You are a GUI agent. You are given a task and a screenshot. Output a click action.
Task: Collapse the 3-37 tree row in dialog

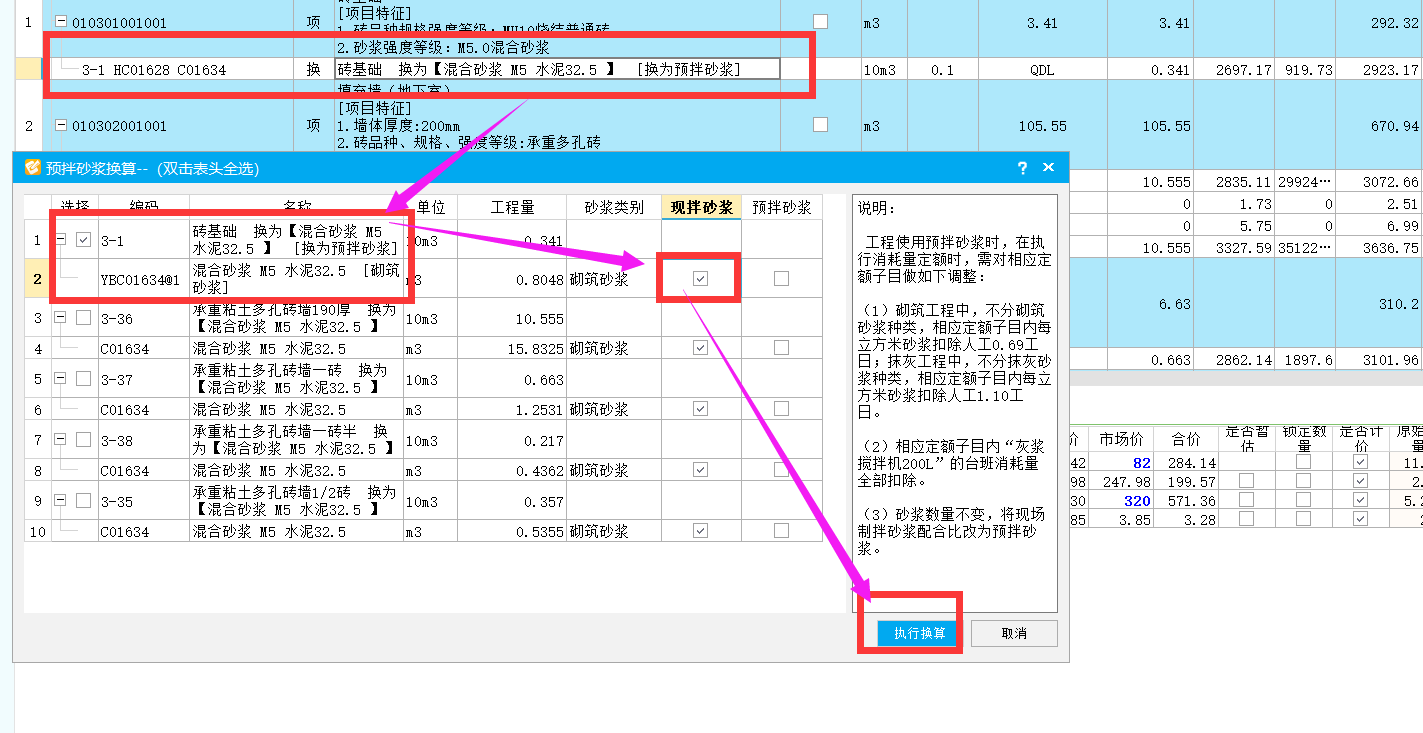tap(61, 379)
